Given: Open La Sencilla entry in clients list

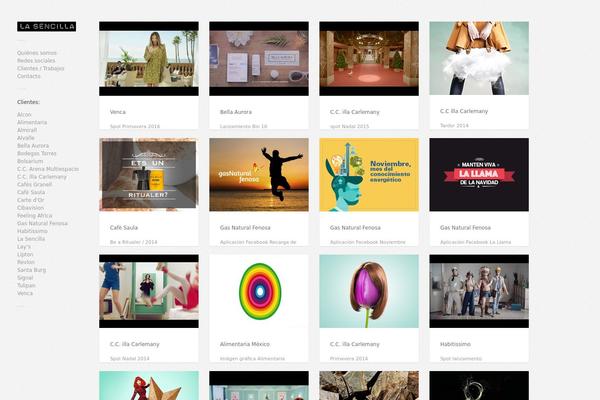Looking at the screenshot, I should click(31, 238).
